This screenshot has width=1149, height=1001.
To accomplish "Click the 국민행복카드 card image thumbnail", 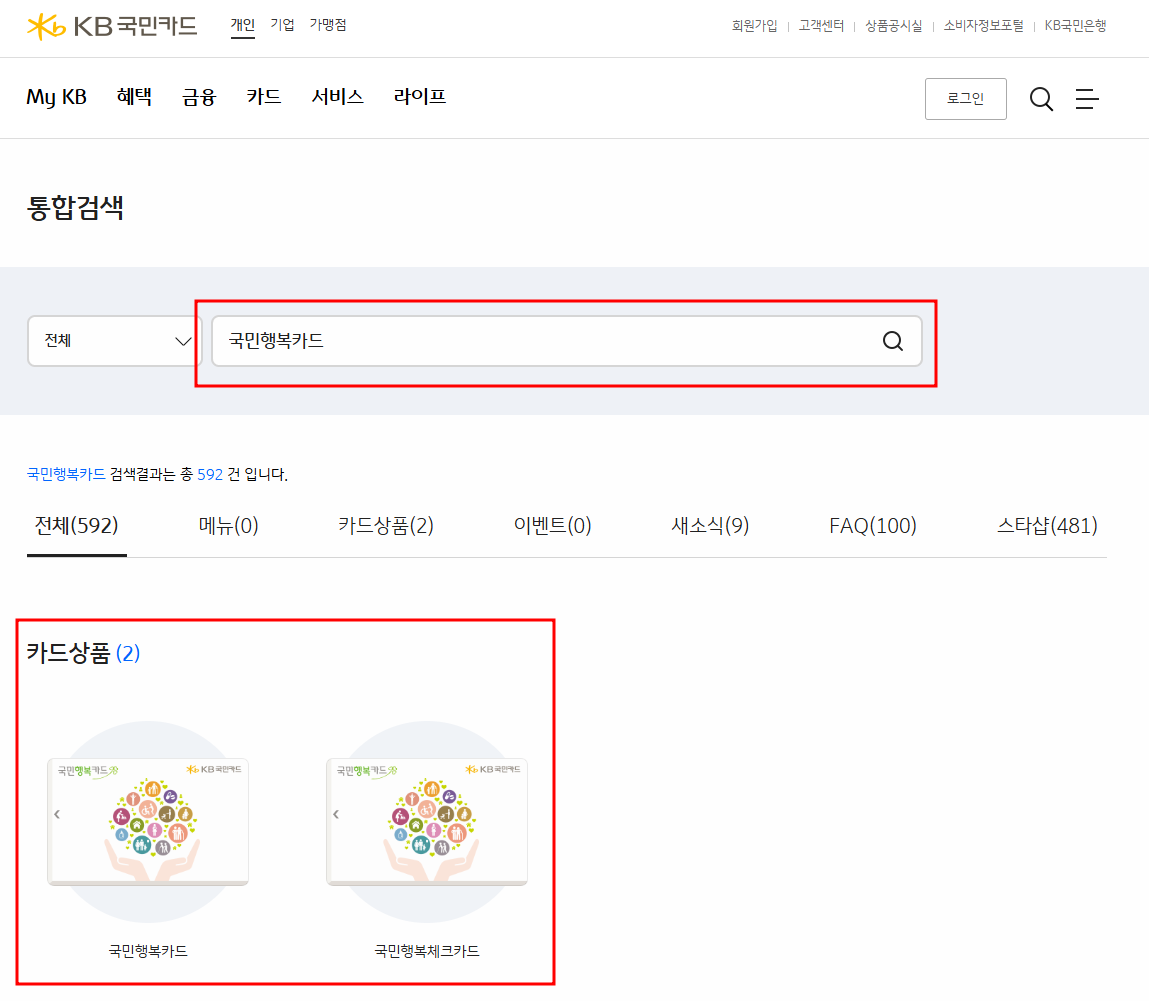I will 147,820.
